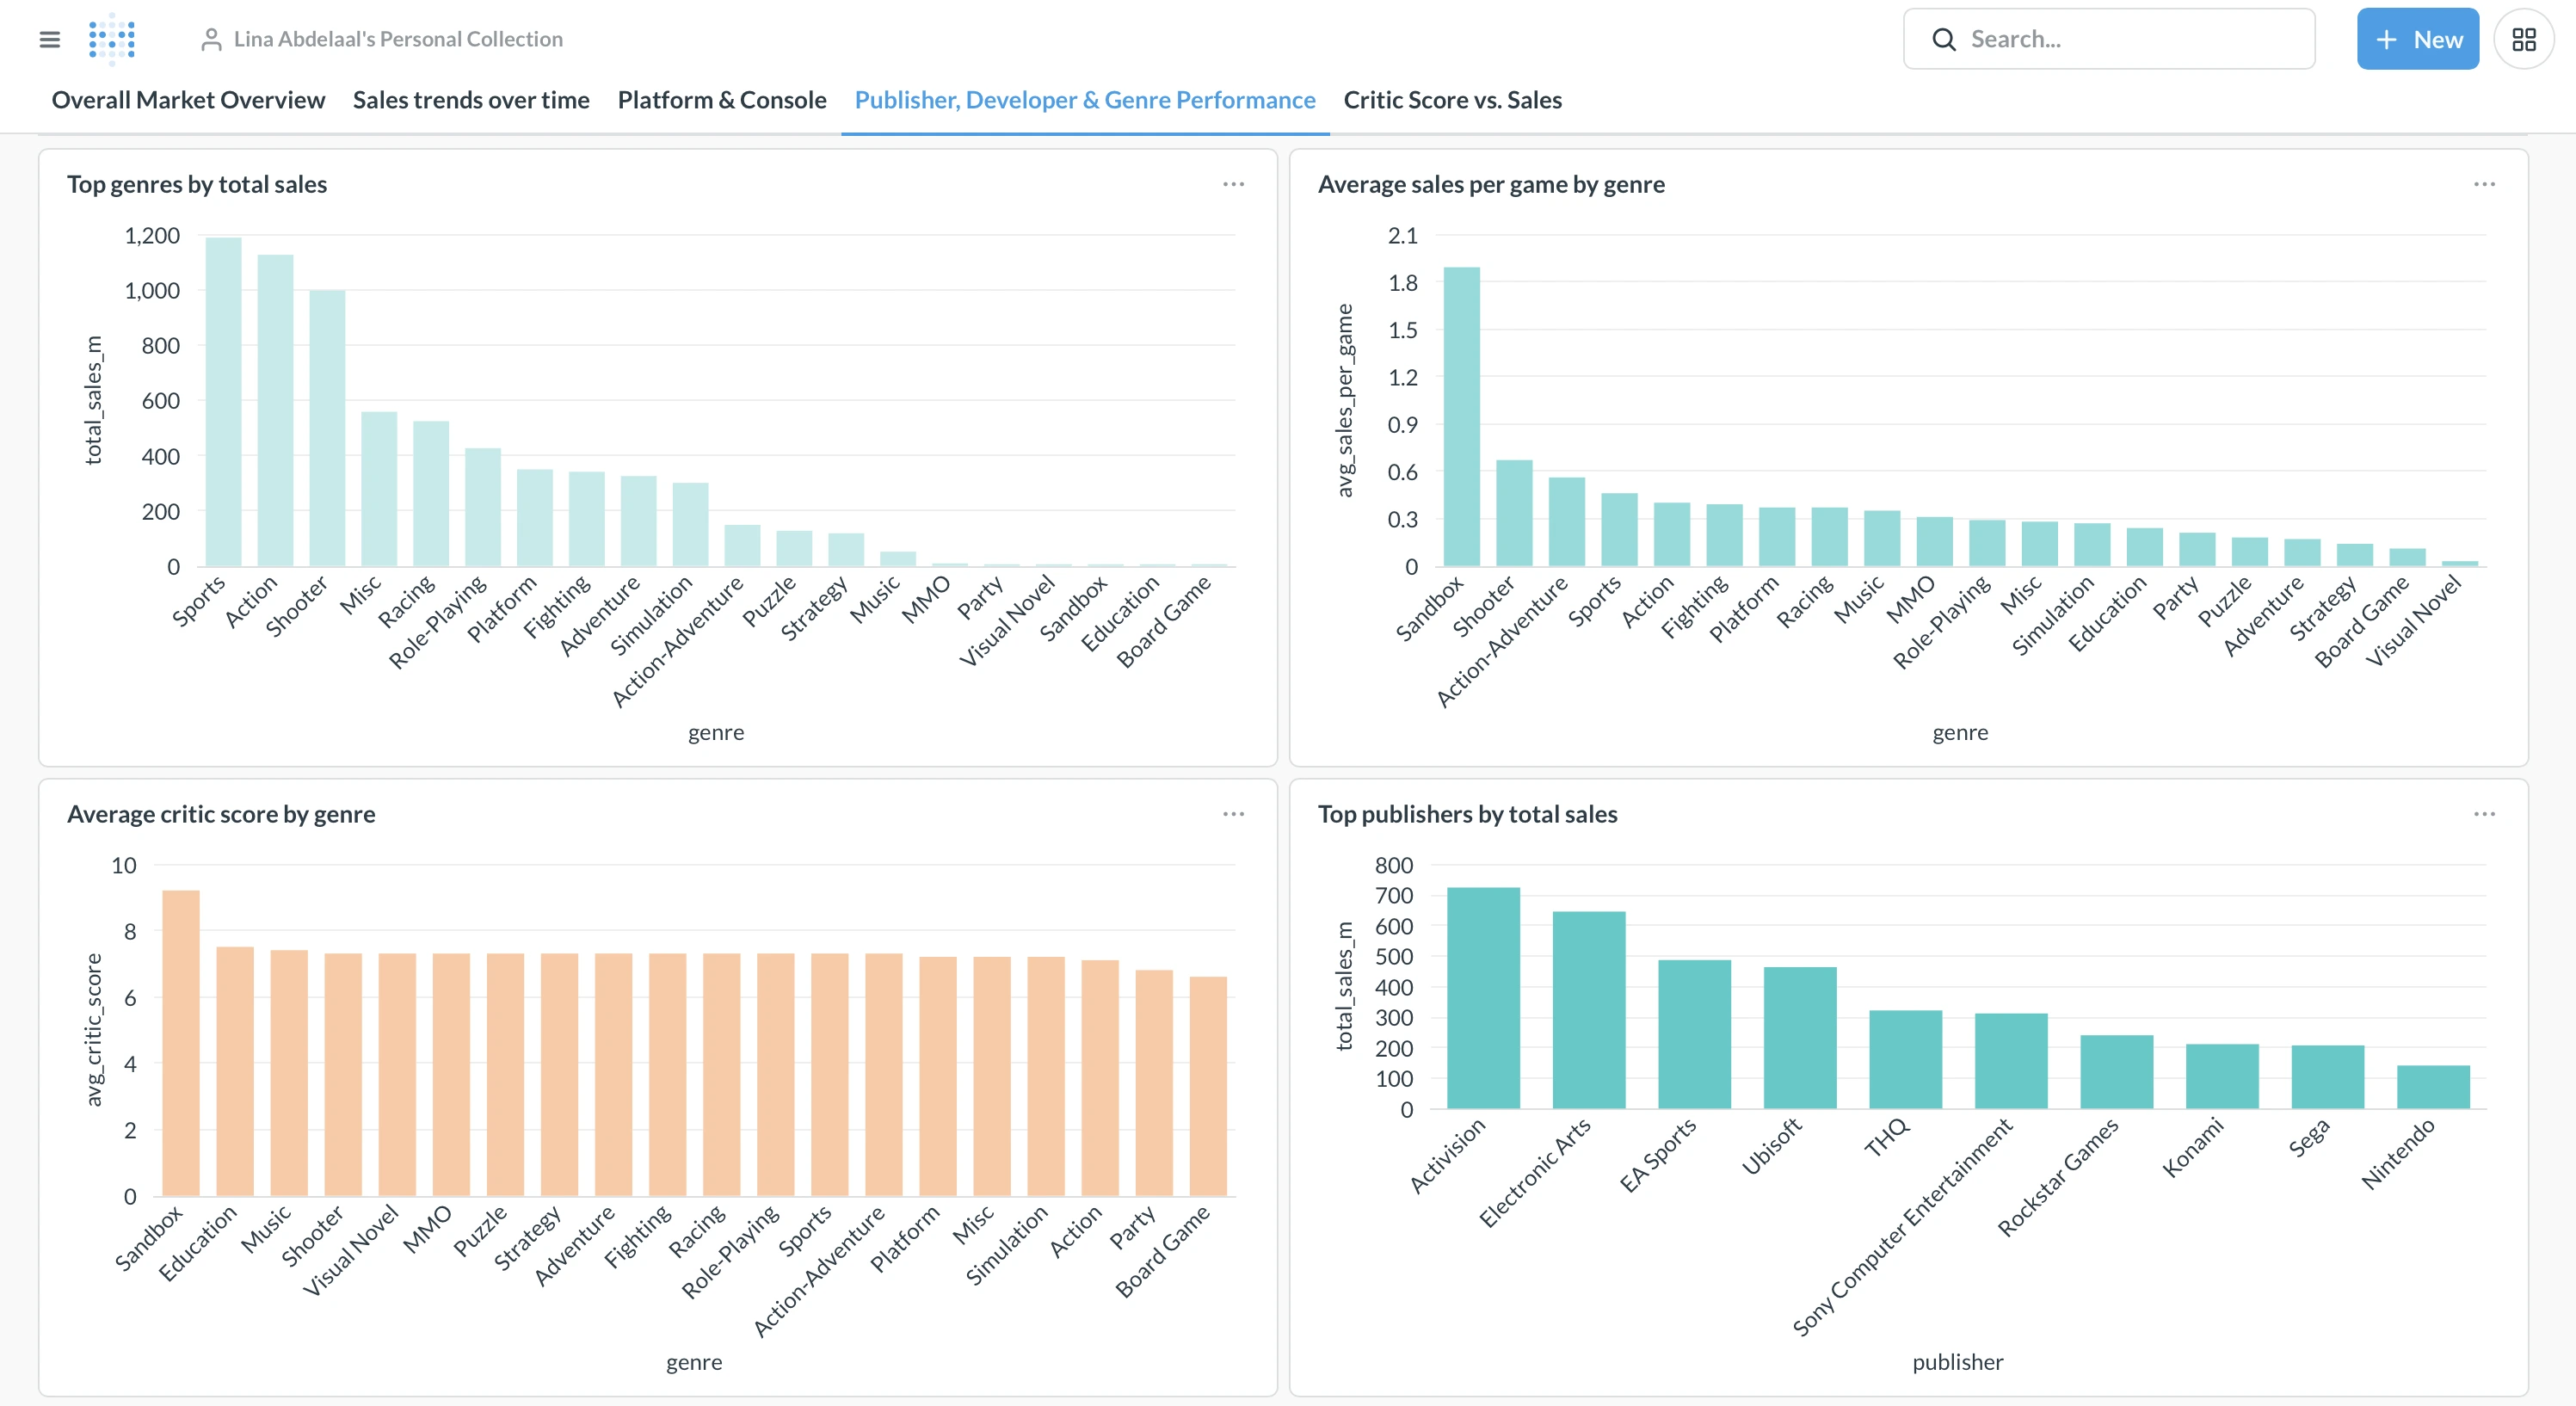Open Lina Abdelaal's Personal Collection link
Viewport: 2576px width, 1406px height.
pyautogui.click(x=398, y=39)
